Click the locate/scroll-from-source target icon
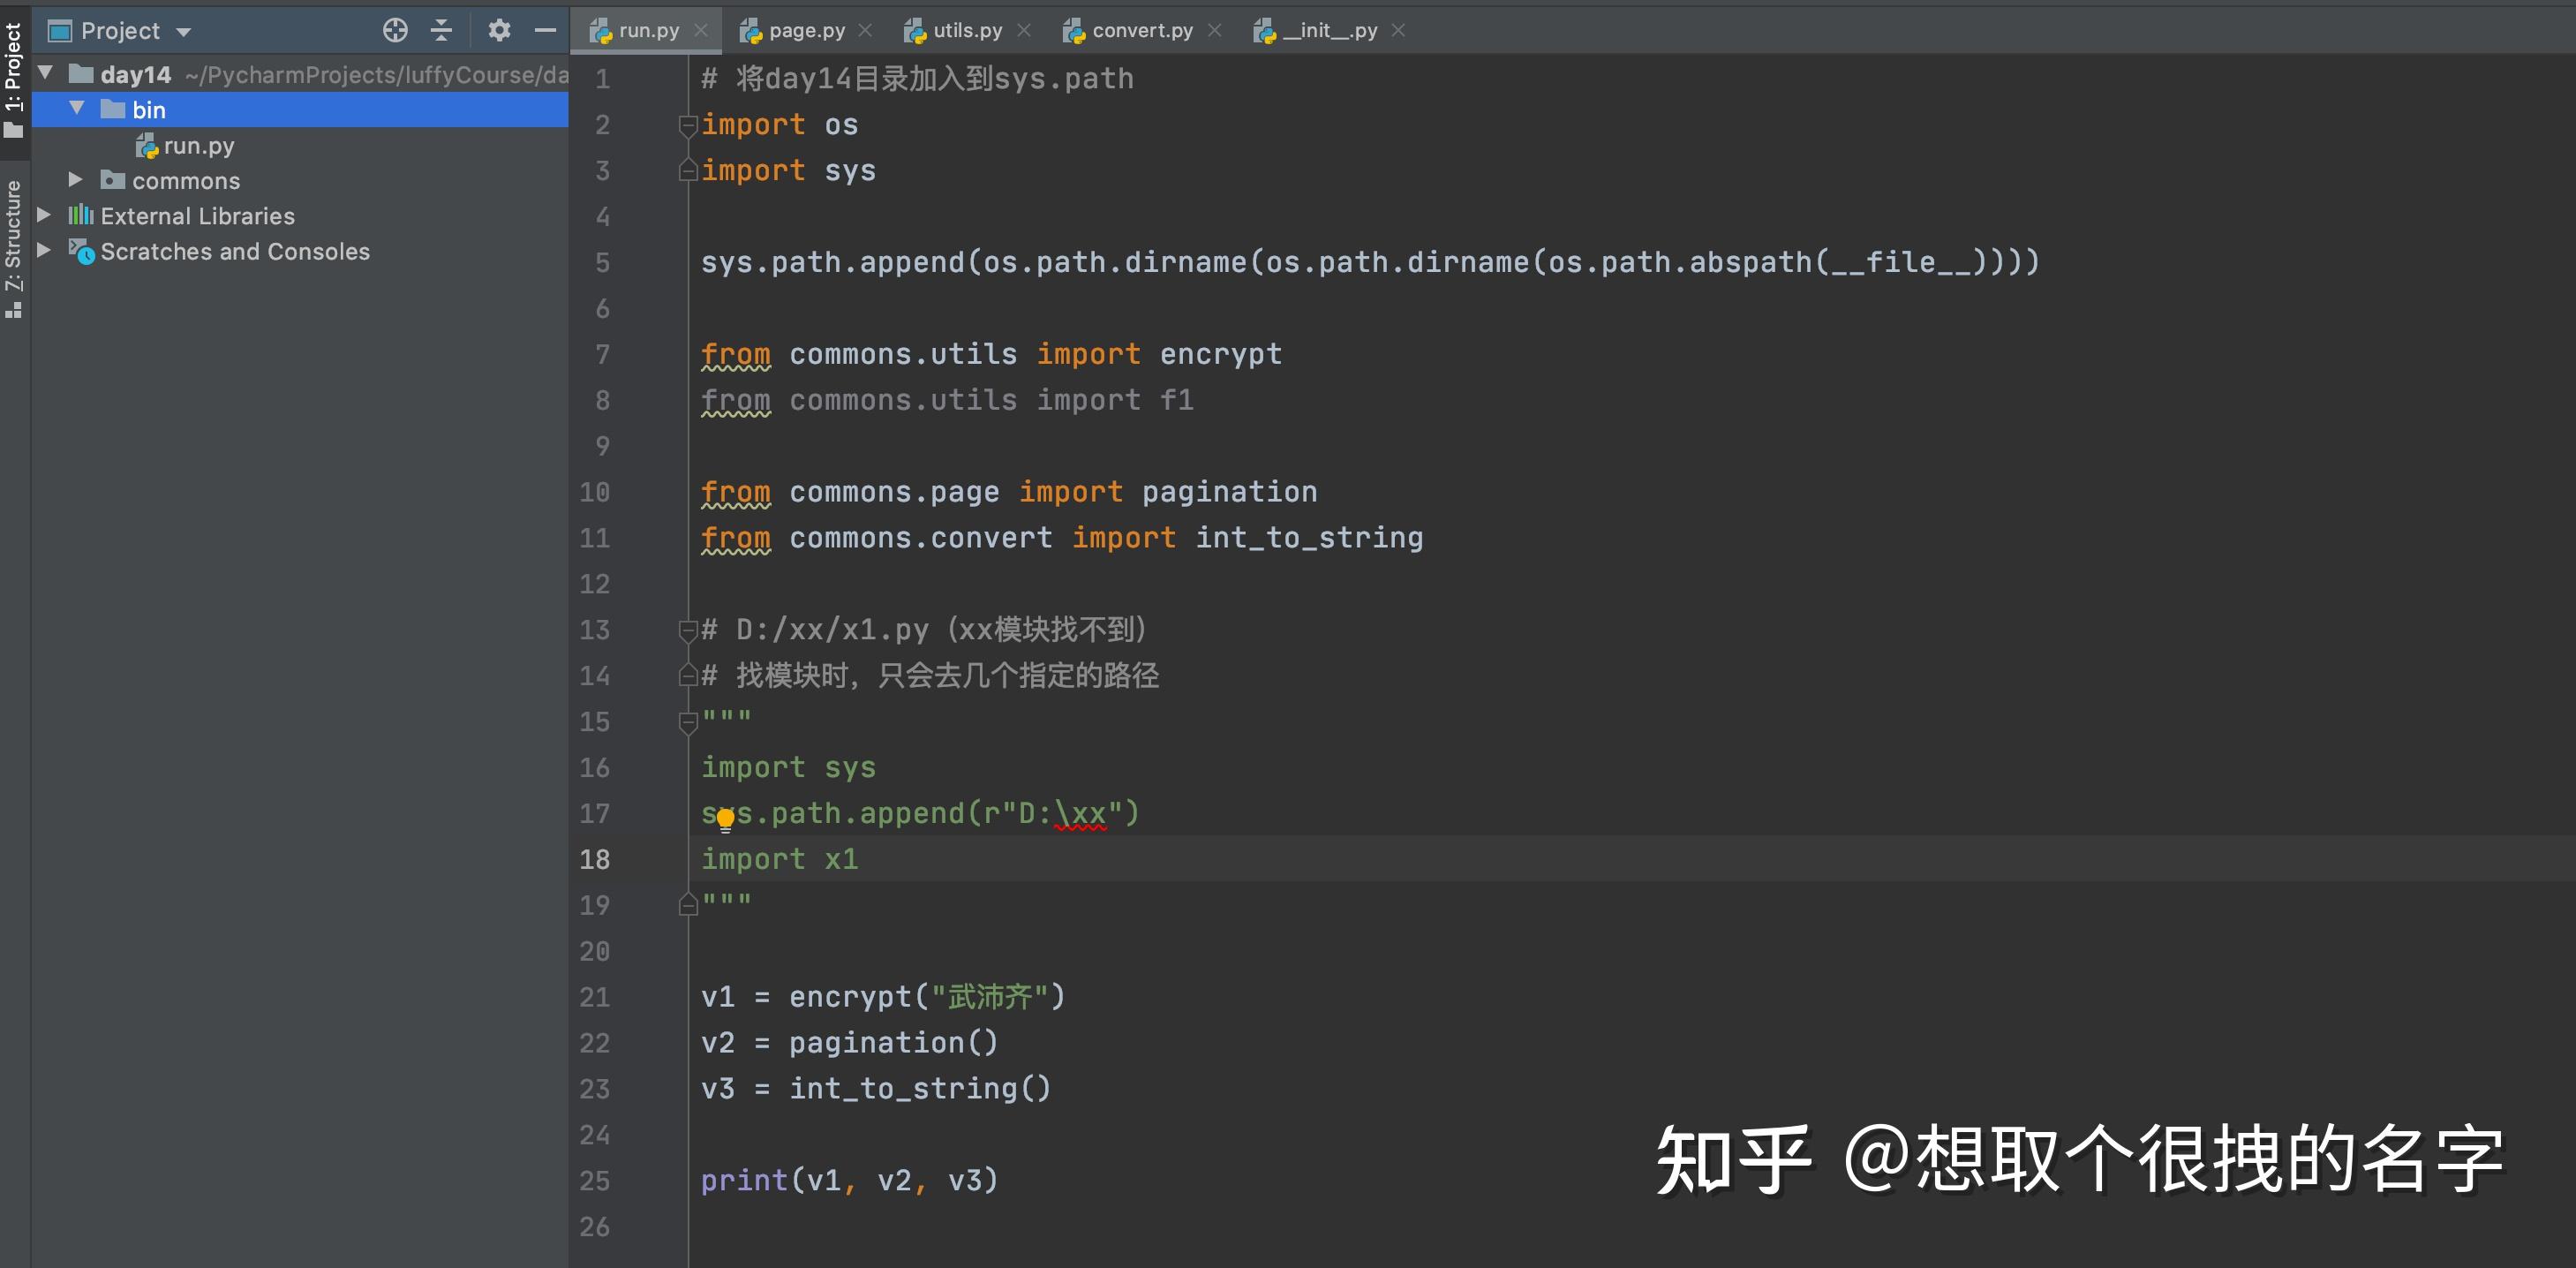2576x1268 pixels. tap(395, 31)
